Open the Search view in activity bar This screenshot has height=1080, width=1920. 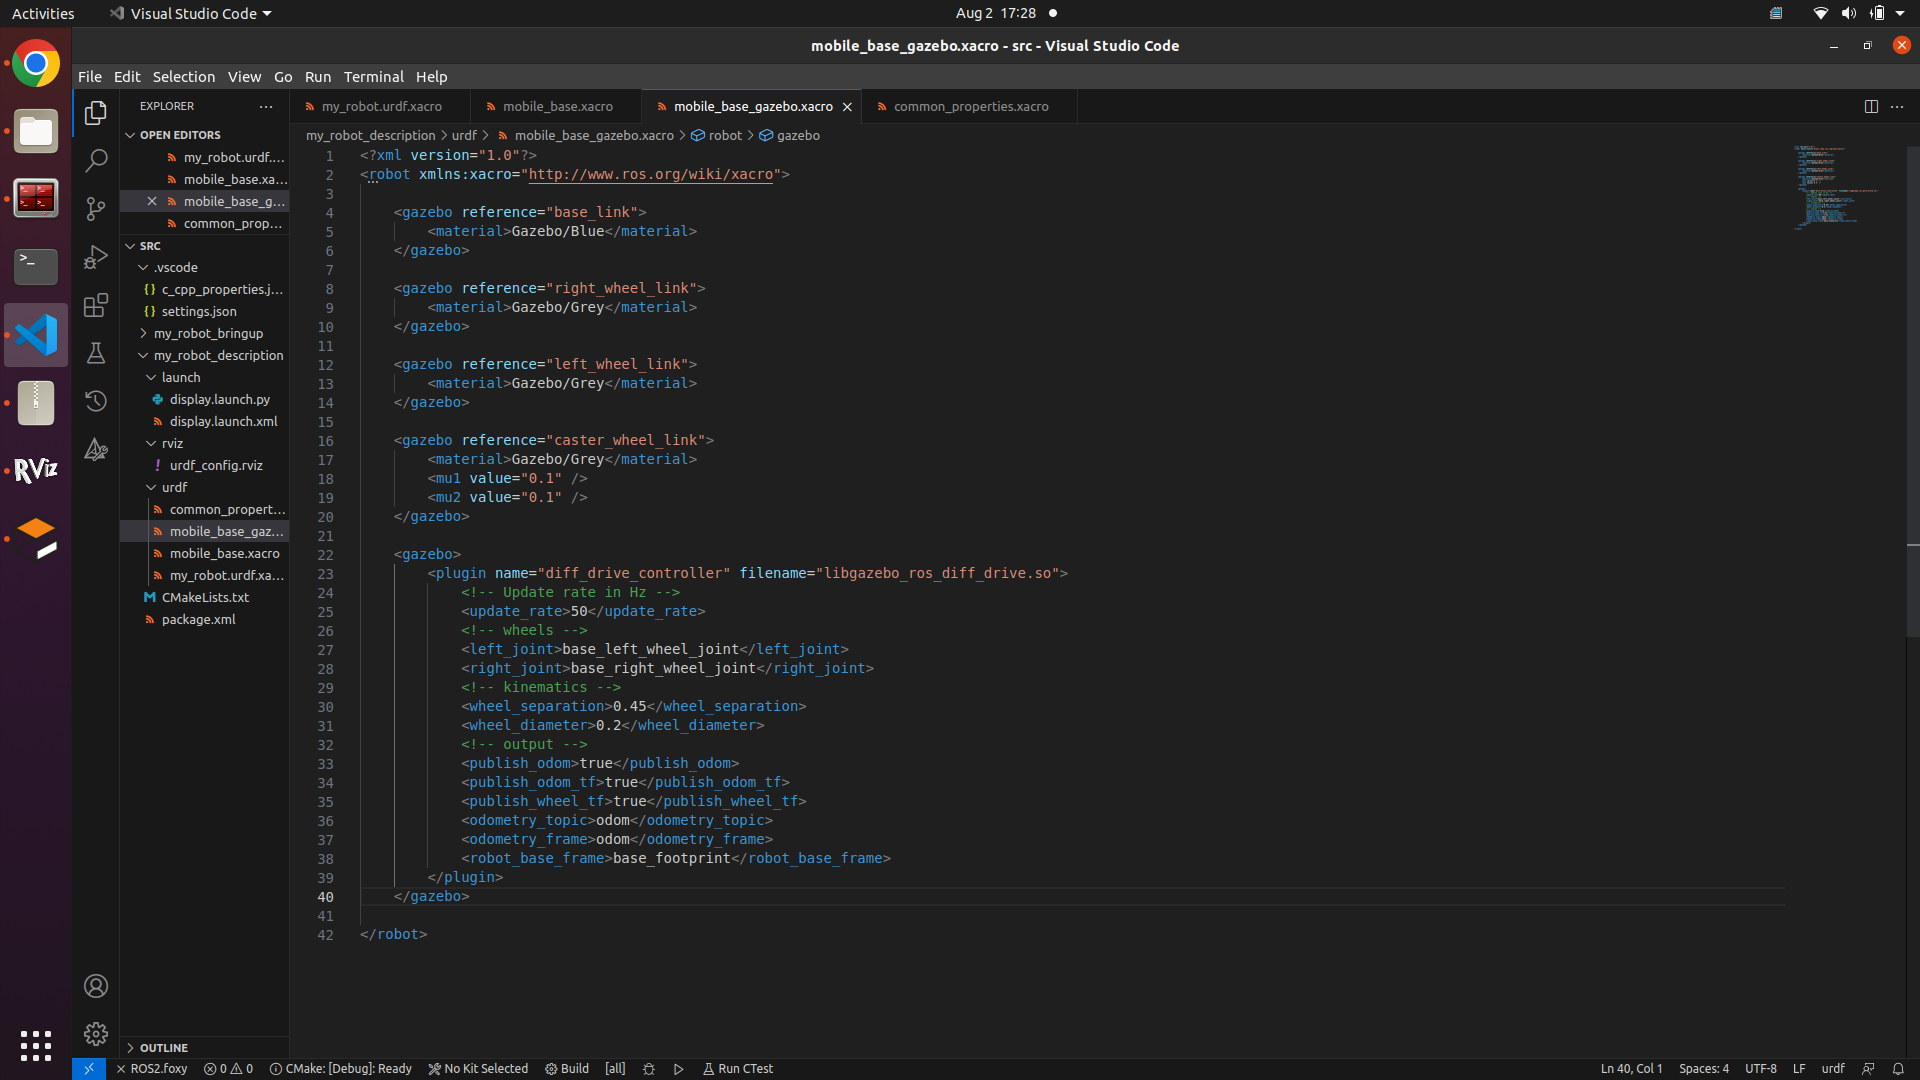tap(96, 161)
